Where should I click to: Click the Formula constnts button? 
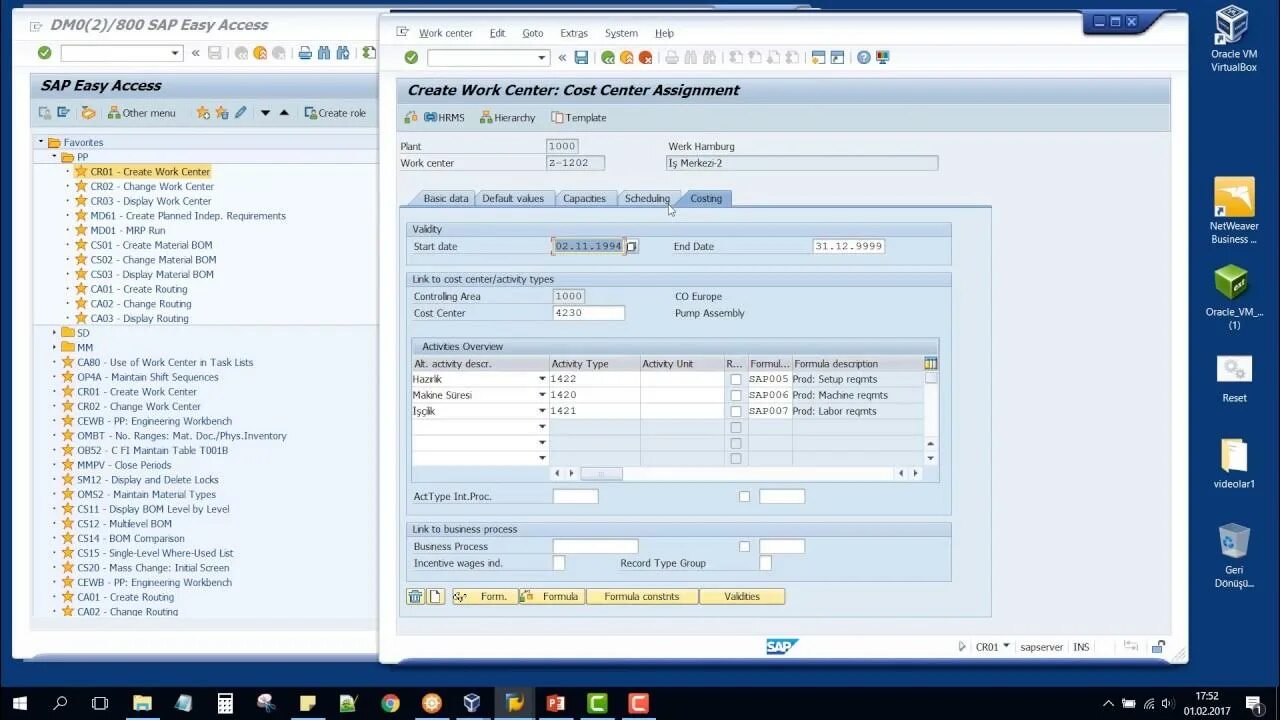[x=642, y=597]
